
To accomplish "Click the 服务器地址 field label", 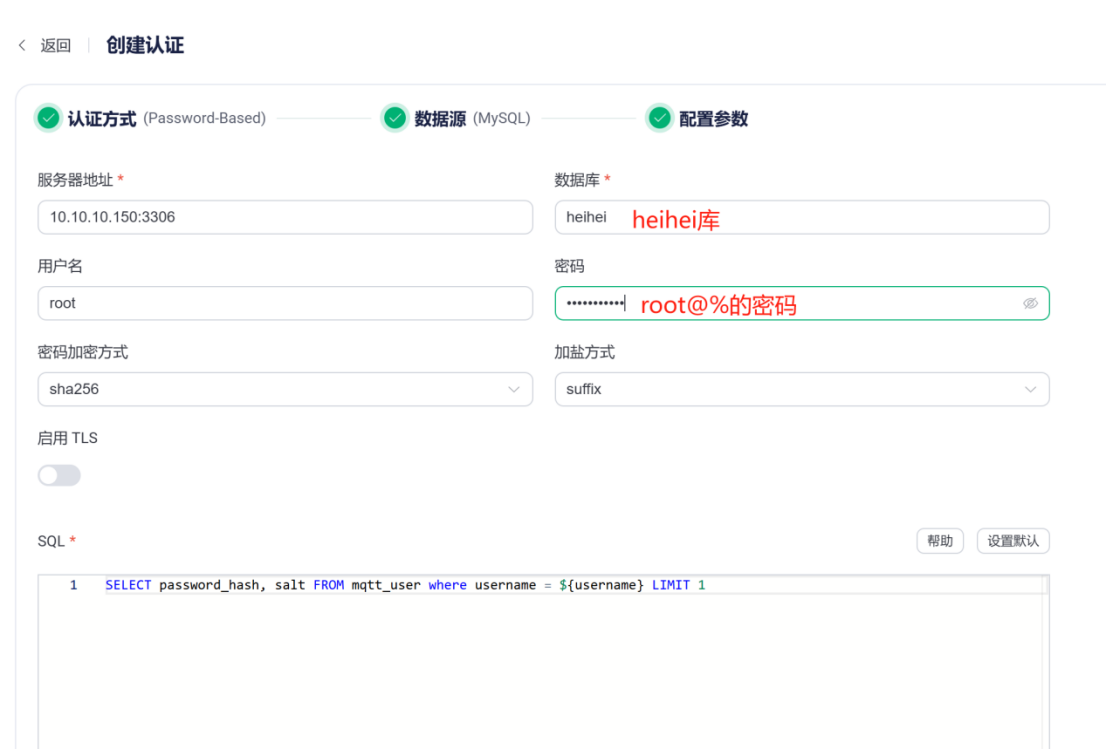I will (x=75, y=180).
